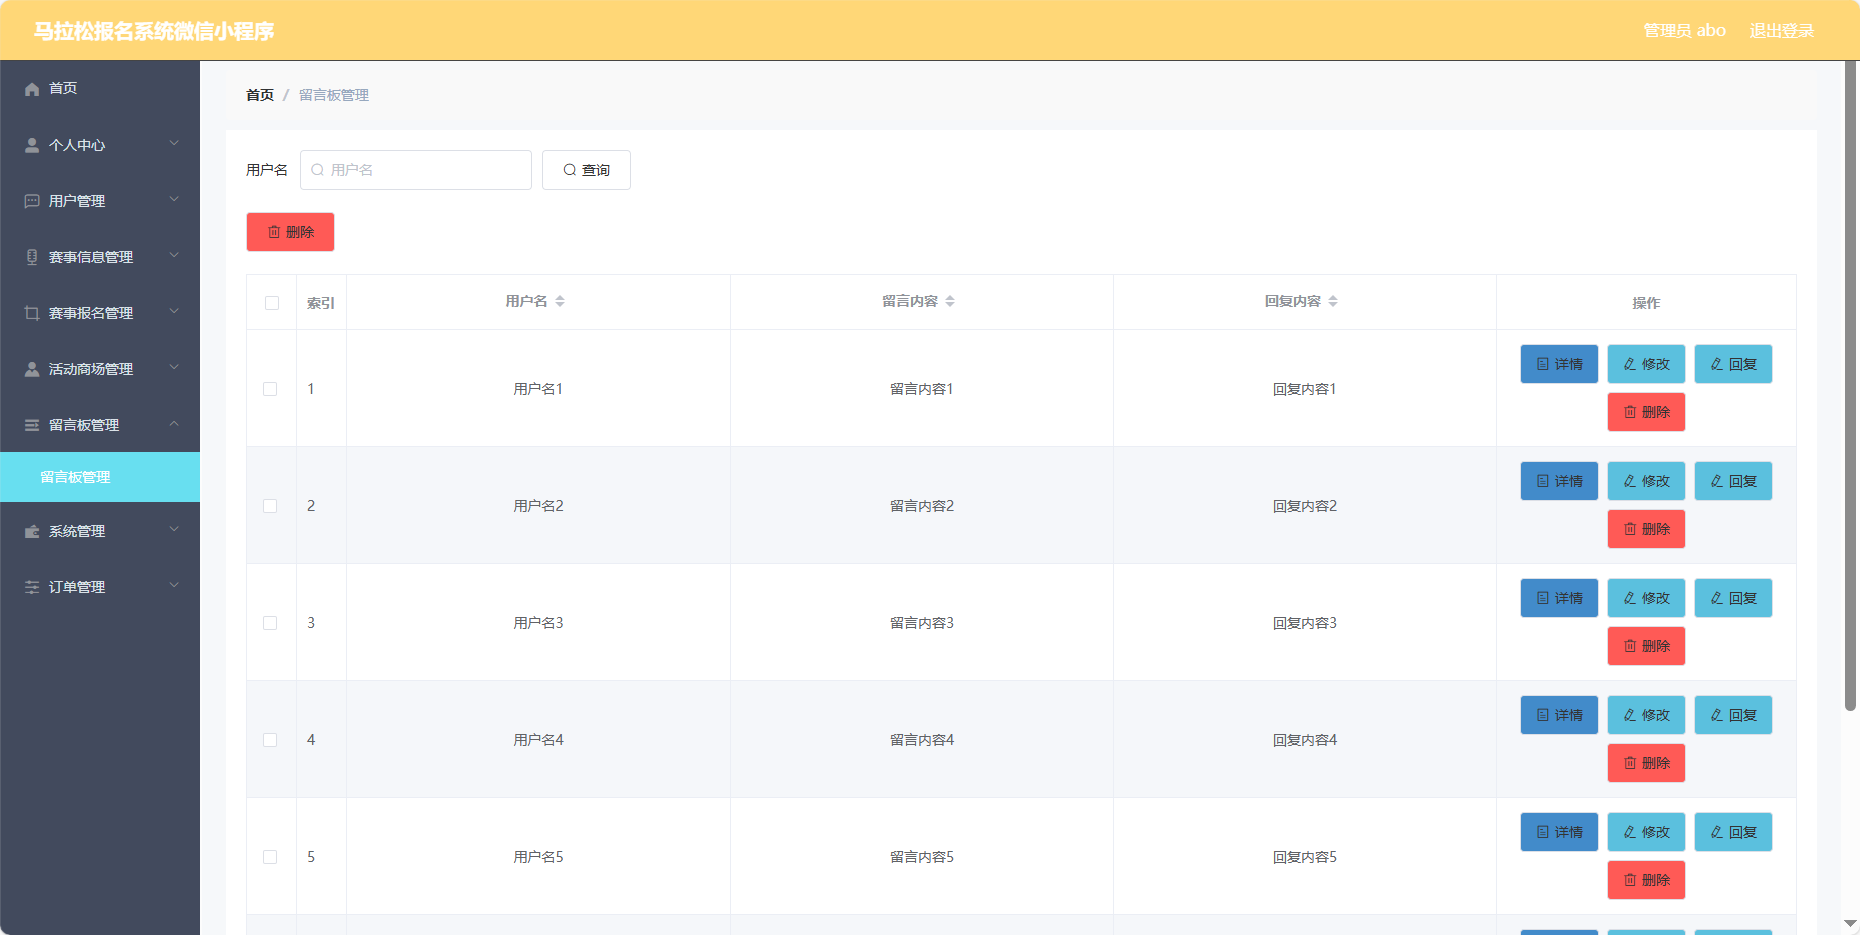Click 修改 for 用户名2
This screenshot has width=1860, height=935.
coord(1646,481)
